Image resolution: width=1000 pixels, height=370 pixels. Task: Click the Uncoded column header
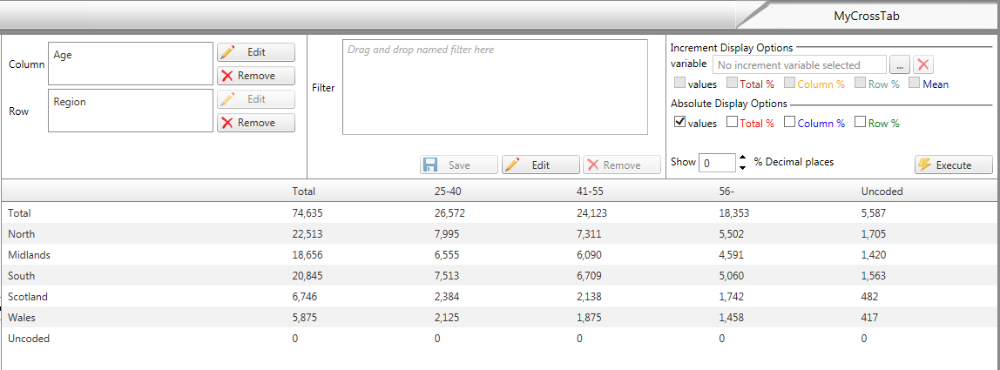(x=881, y=191)
